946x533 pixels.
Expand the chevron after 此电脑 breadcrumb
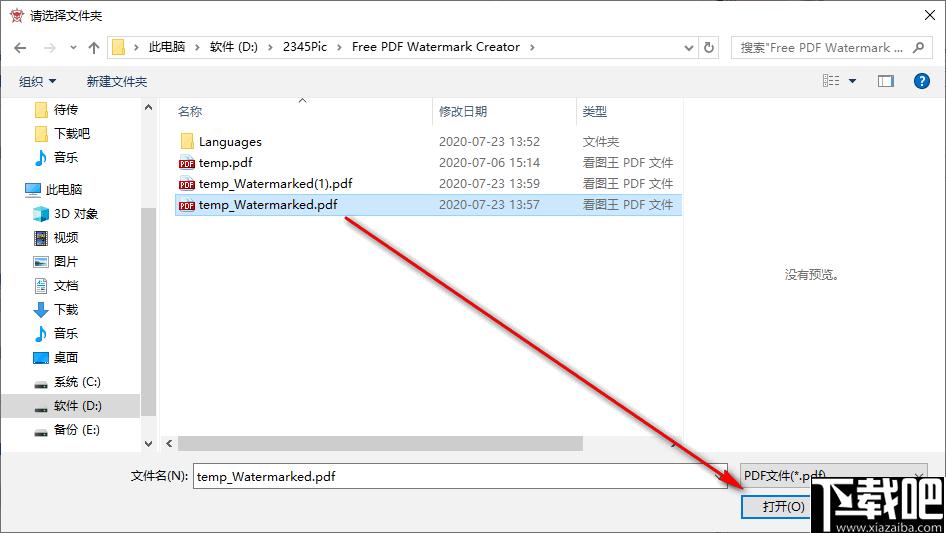[x=197, y=47]
